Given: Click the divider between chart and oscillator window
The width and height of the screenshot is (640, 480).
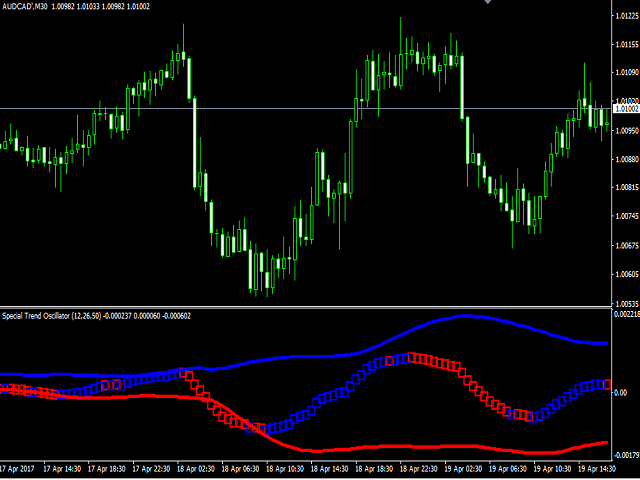Looking at the screenshot, I should (306, 307).
